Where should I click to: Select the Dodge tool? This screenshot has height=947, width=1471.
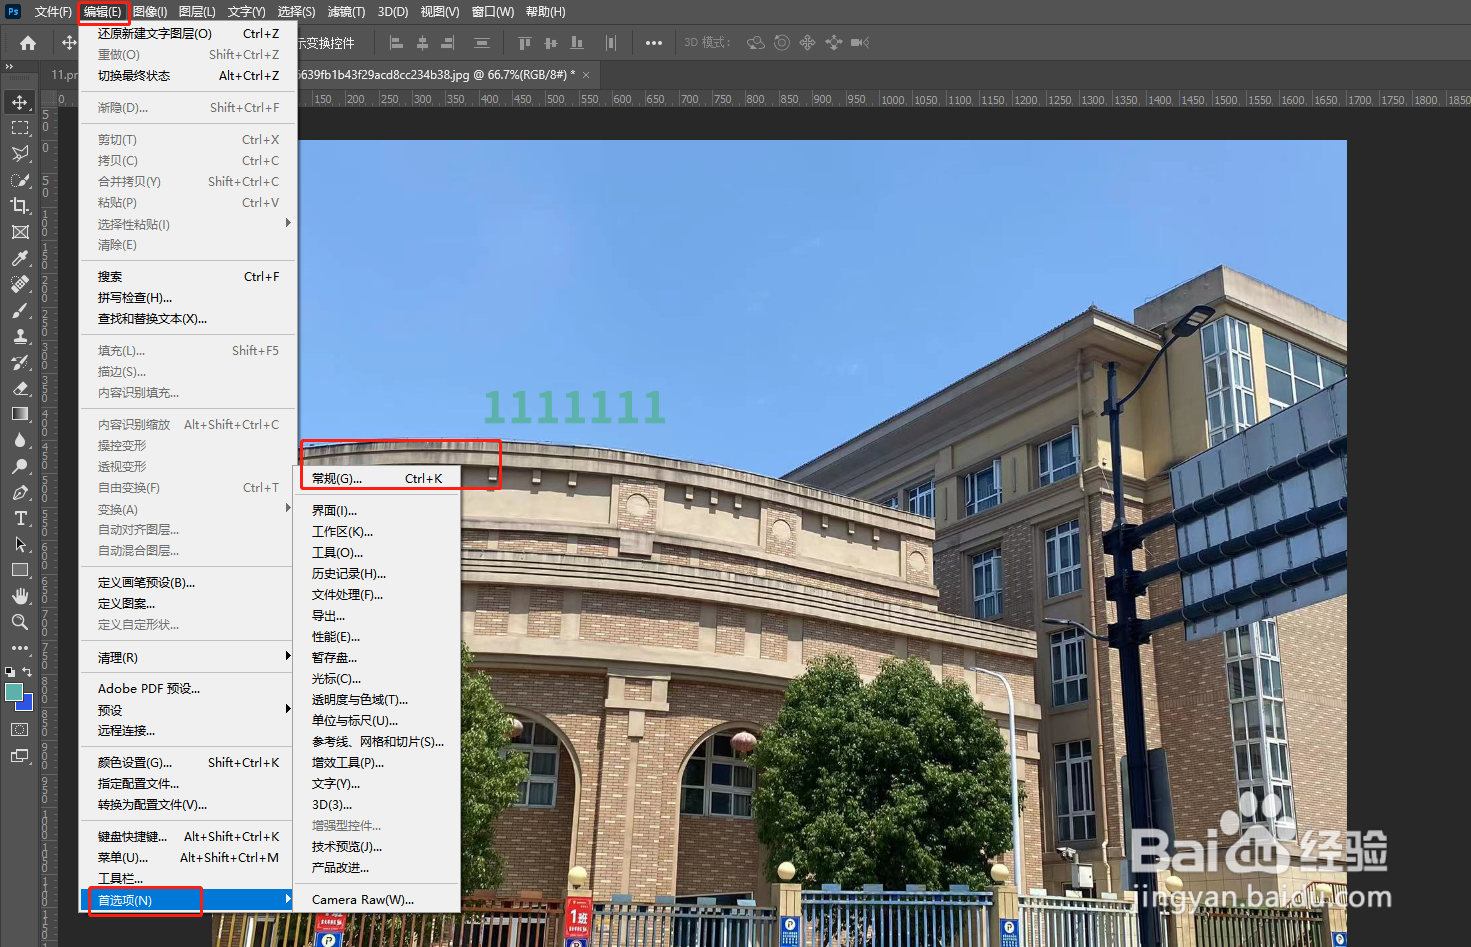20,466
